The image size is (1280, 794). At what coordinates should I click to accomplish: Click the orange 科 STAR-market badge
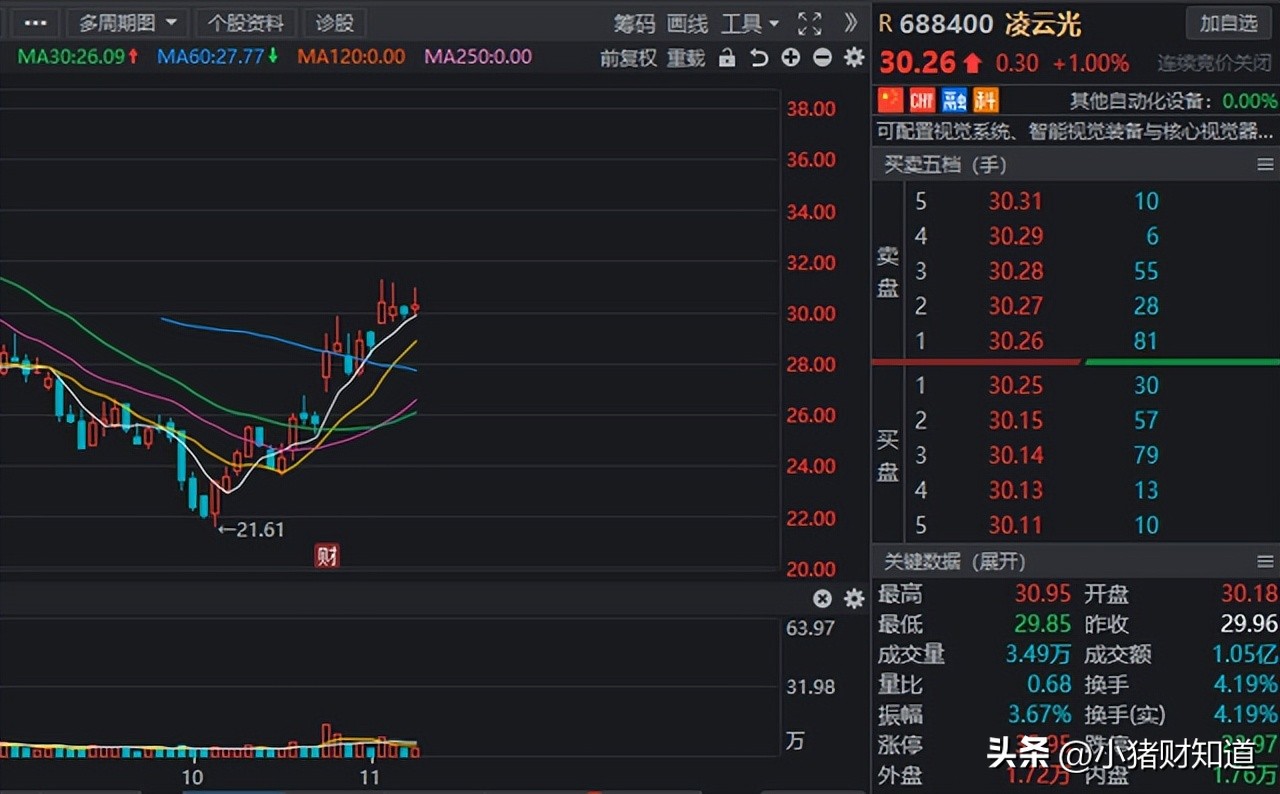click(x=983, y=99)
